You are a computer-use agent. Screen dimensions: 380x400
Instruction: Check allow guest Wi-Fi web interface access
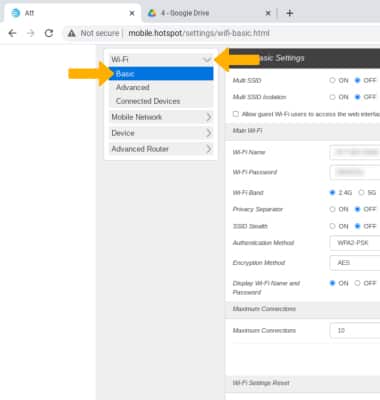click(x=236, y=114)
